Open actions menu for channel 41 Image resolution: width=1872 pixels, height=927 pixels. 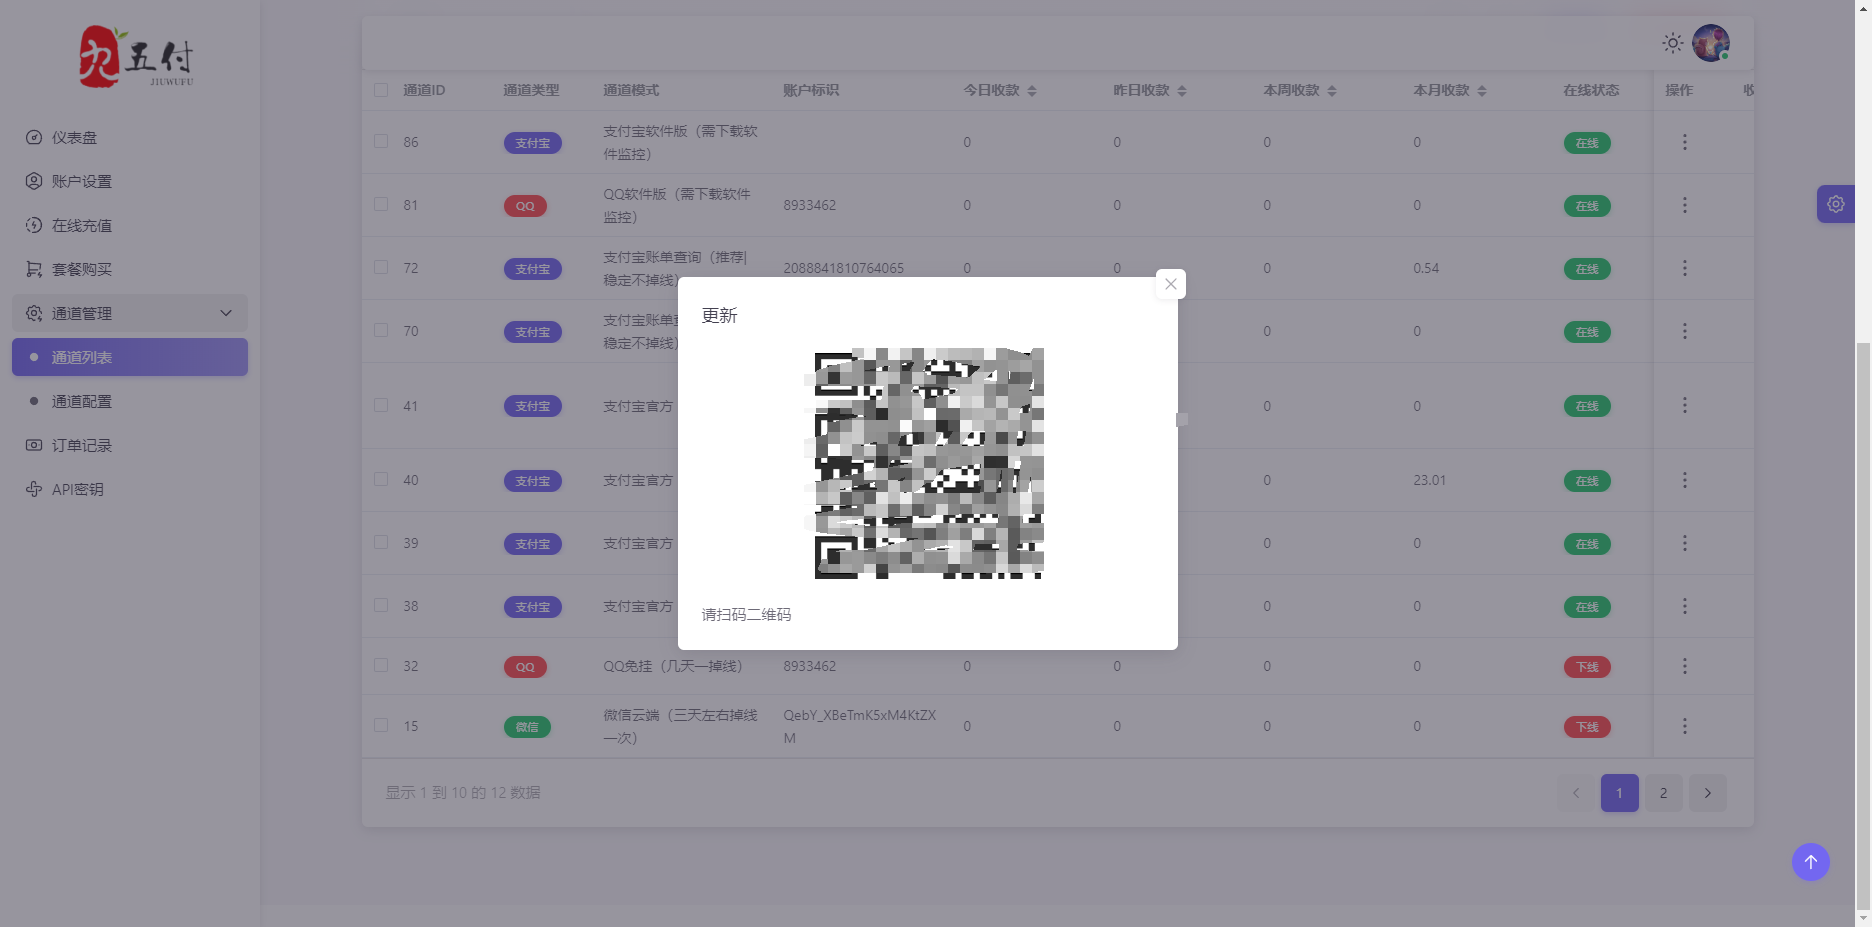pyautogui.click(x=1684, y=405)
